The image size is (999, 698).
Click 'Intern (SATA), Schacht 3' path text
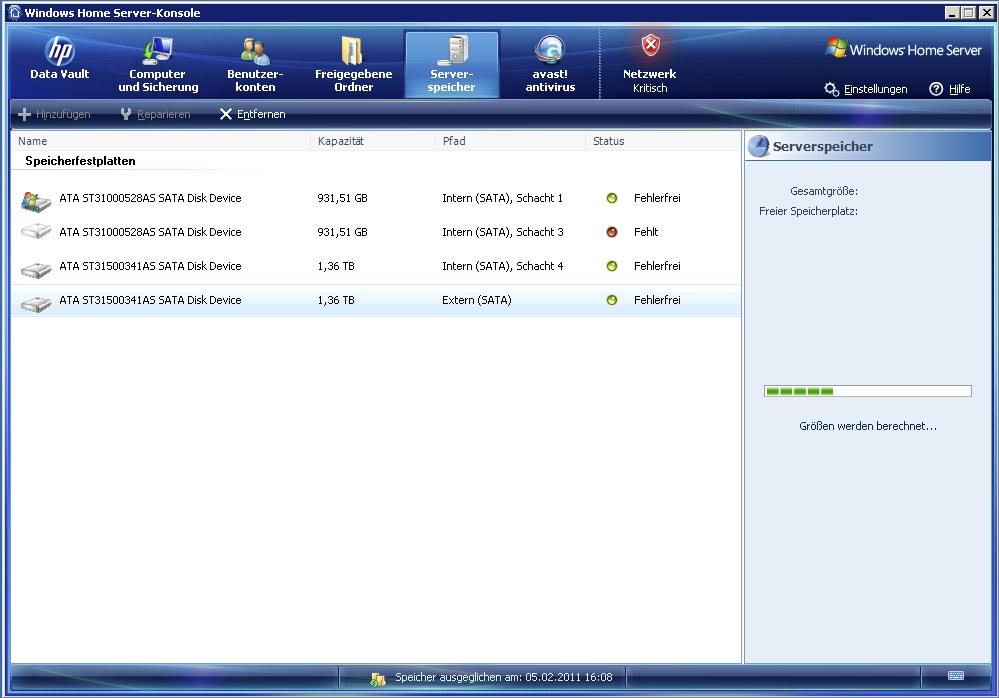(503, 232)
